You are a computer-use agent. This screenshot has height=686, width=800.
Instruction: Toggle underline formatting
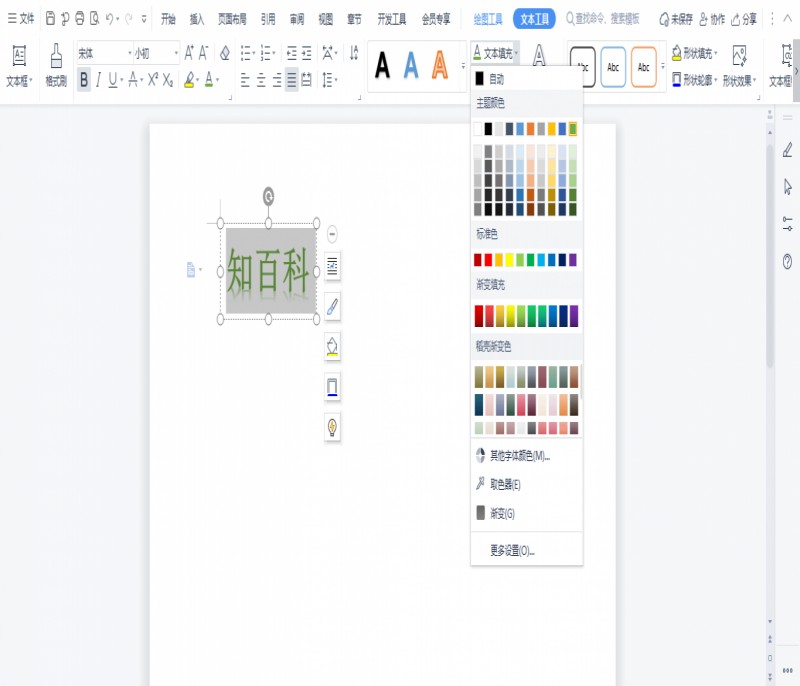113,80
